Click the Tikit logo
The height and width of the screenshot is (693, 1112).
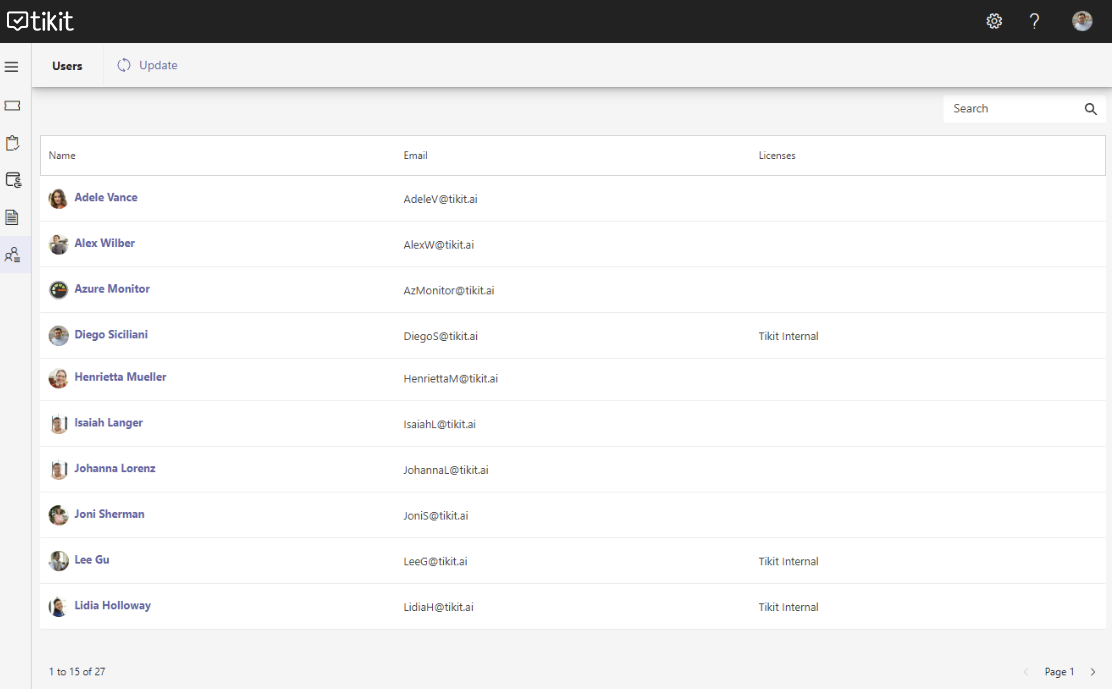pyautogui.click(x=40, y=20)
